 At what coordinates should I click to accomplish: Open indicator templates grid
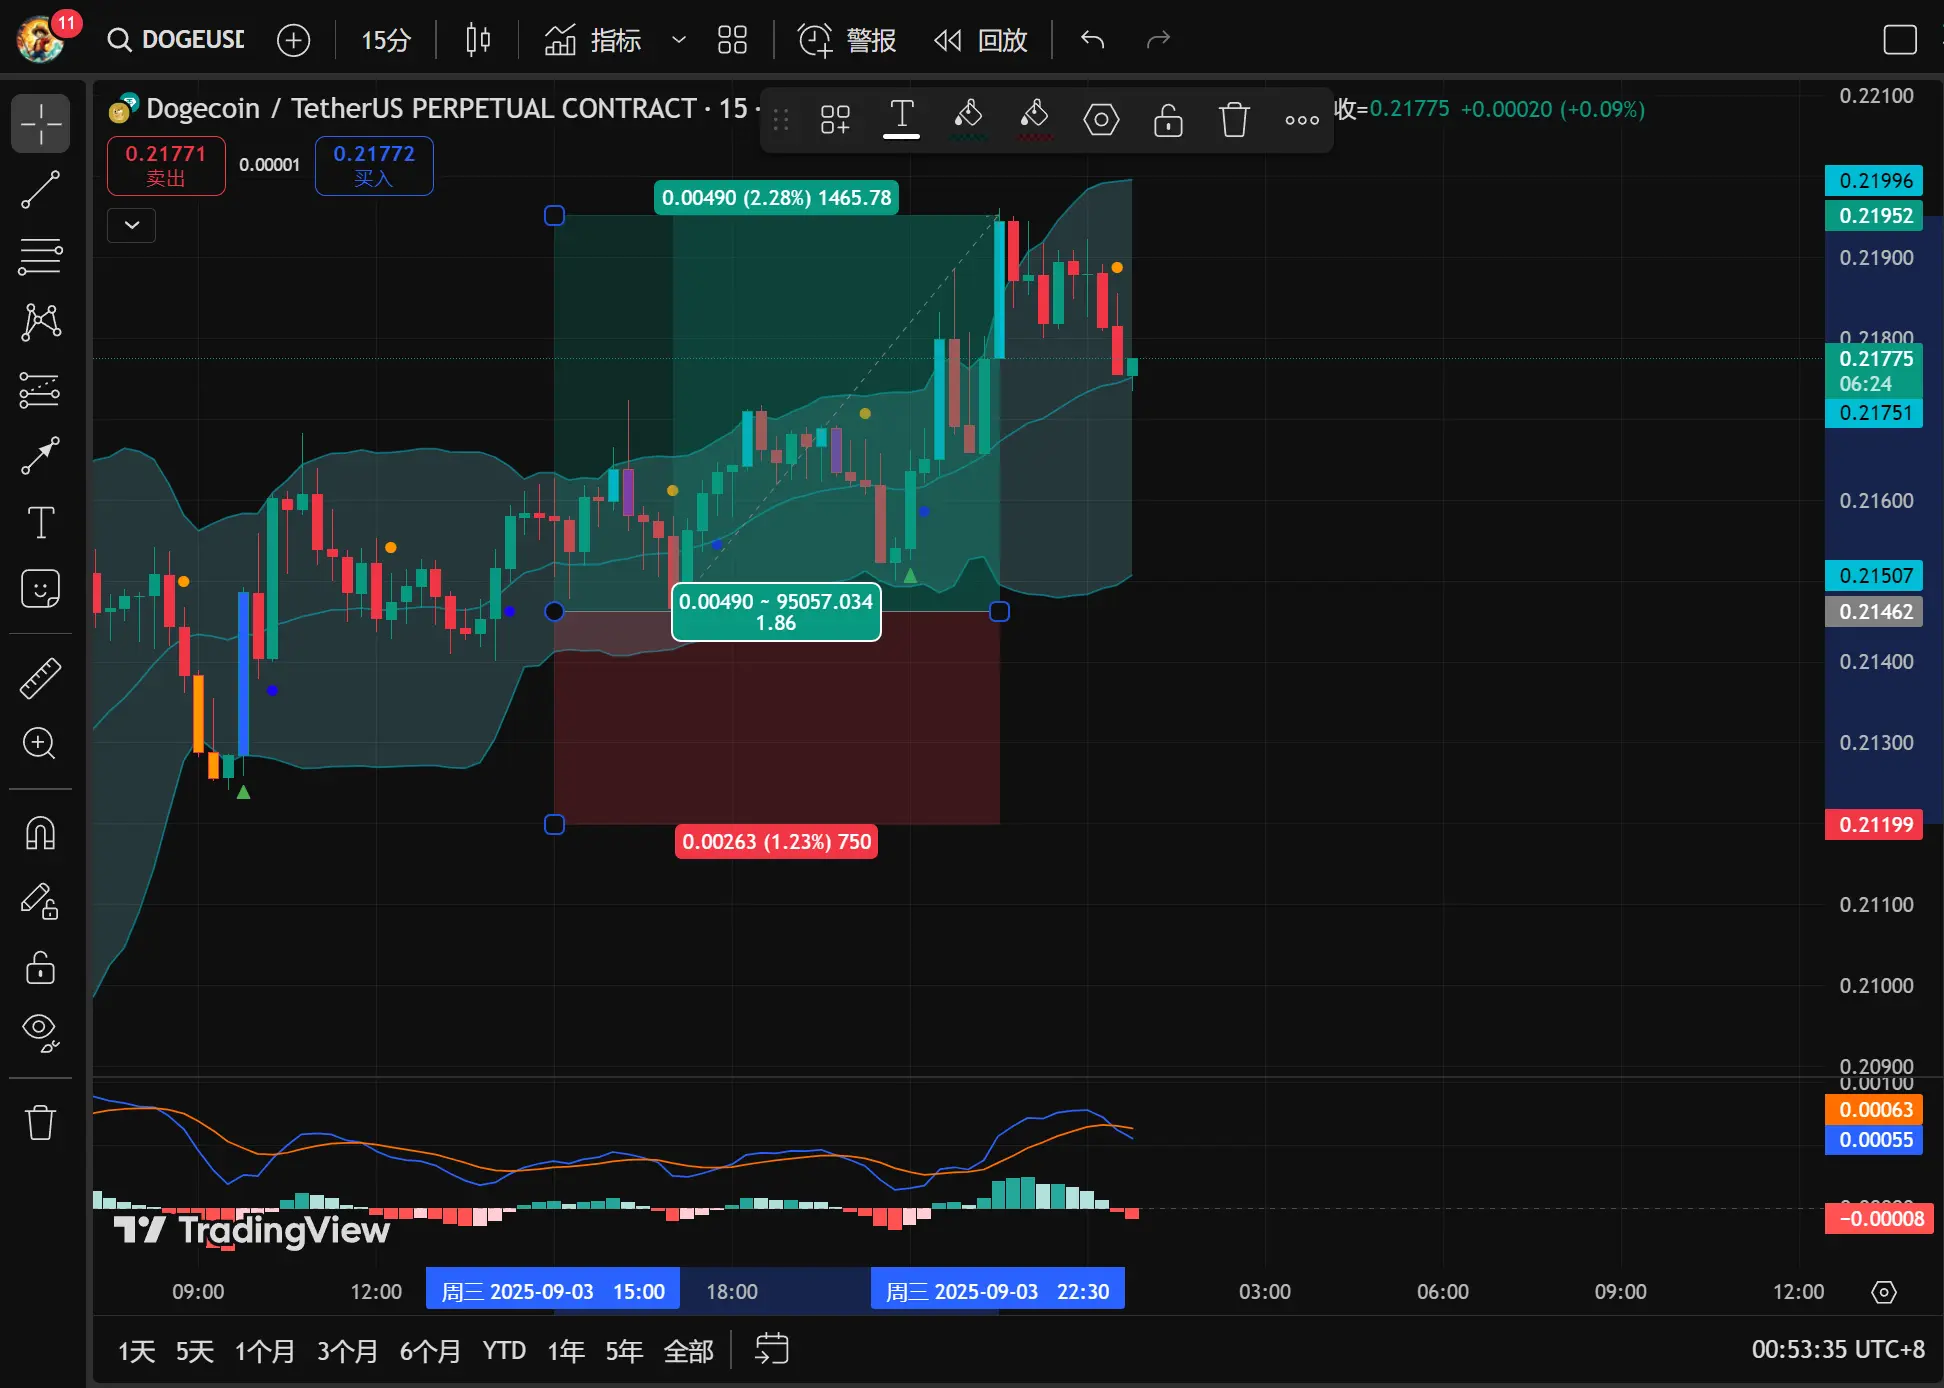tap(732, 40)
